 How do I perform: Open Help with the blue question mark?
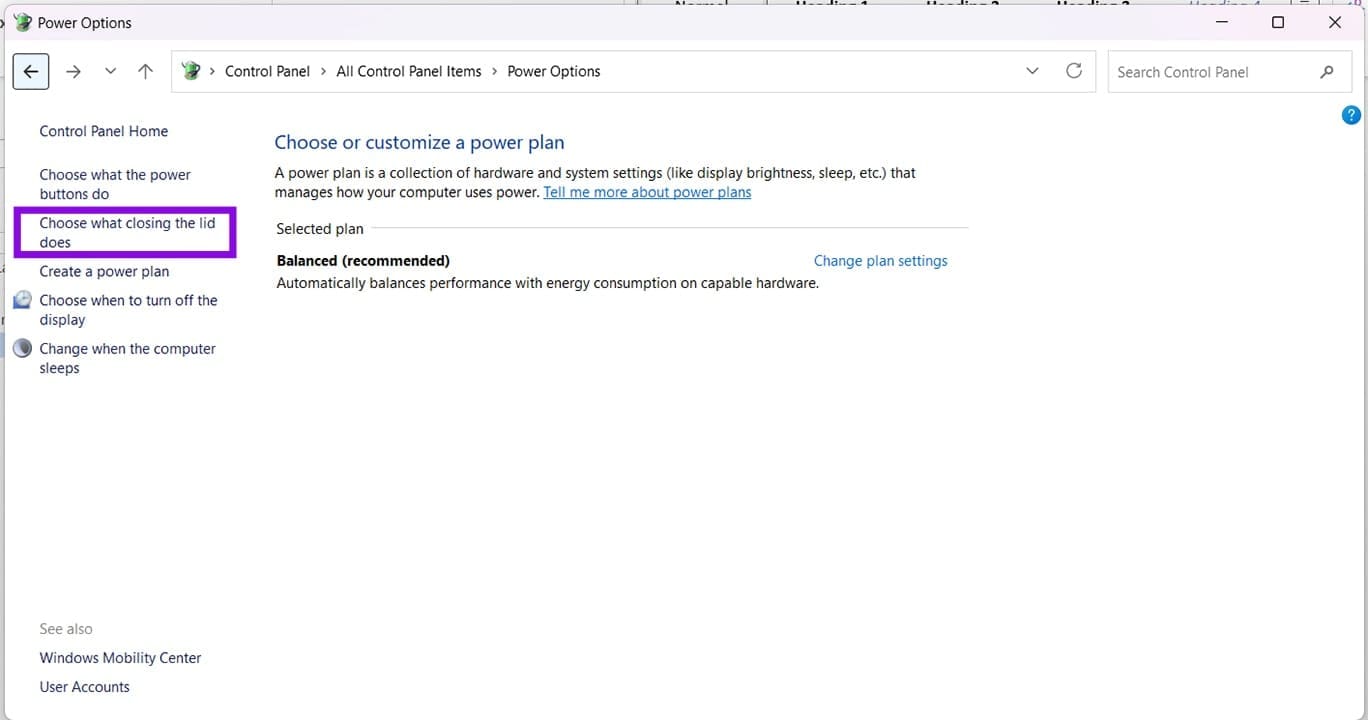[1351, 115]
